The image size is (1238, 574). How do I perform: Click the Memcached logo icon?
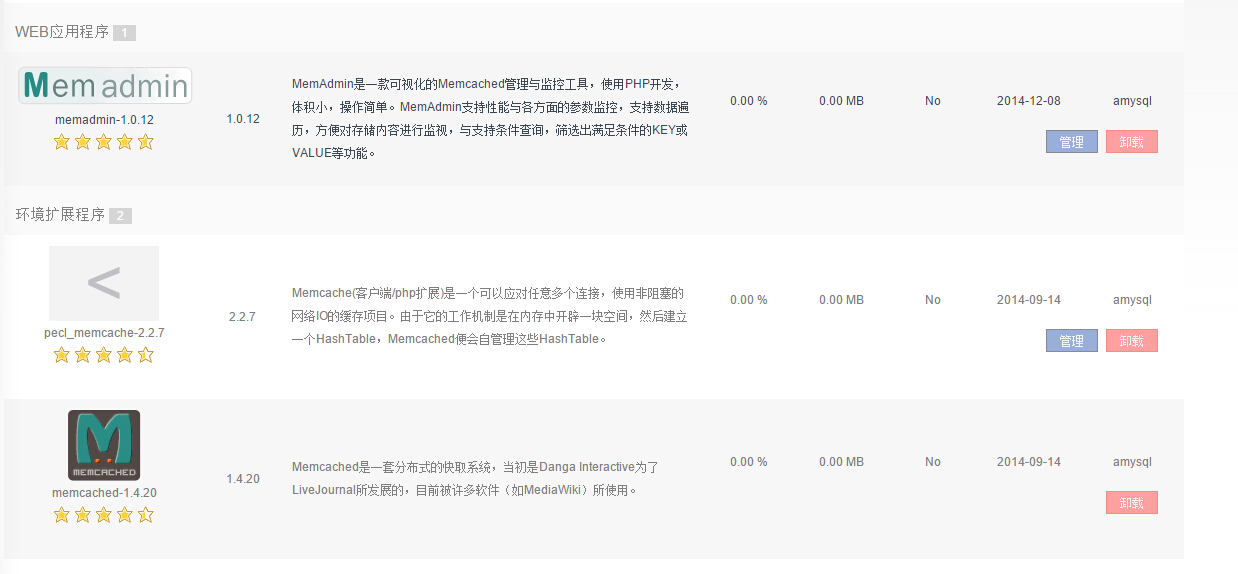click(x=104, y=445)
